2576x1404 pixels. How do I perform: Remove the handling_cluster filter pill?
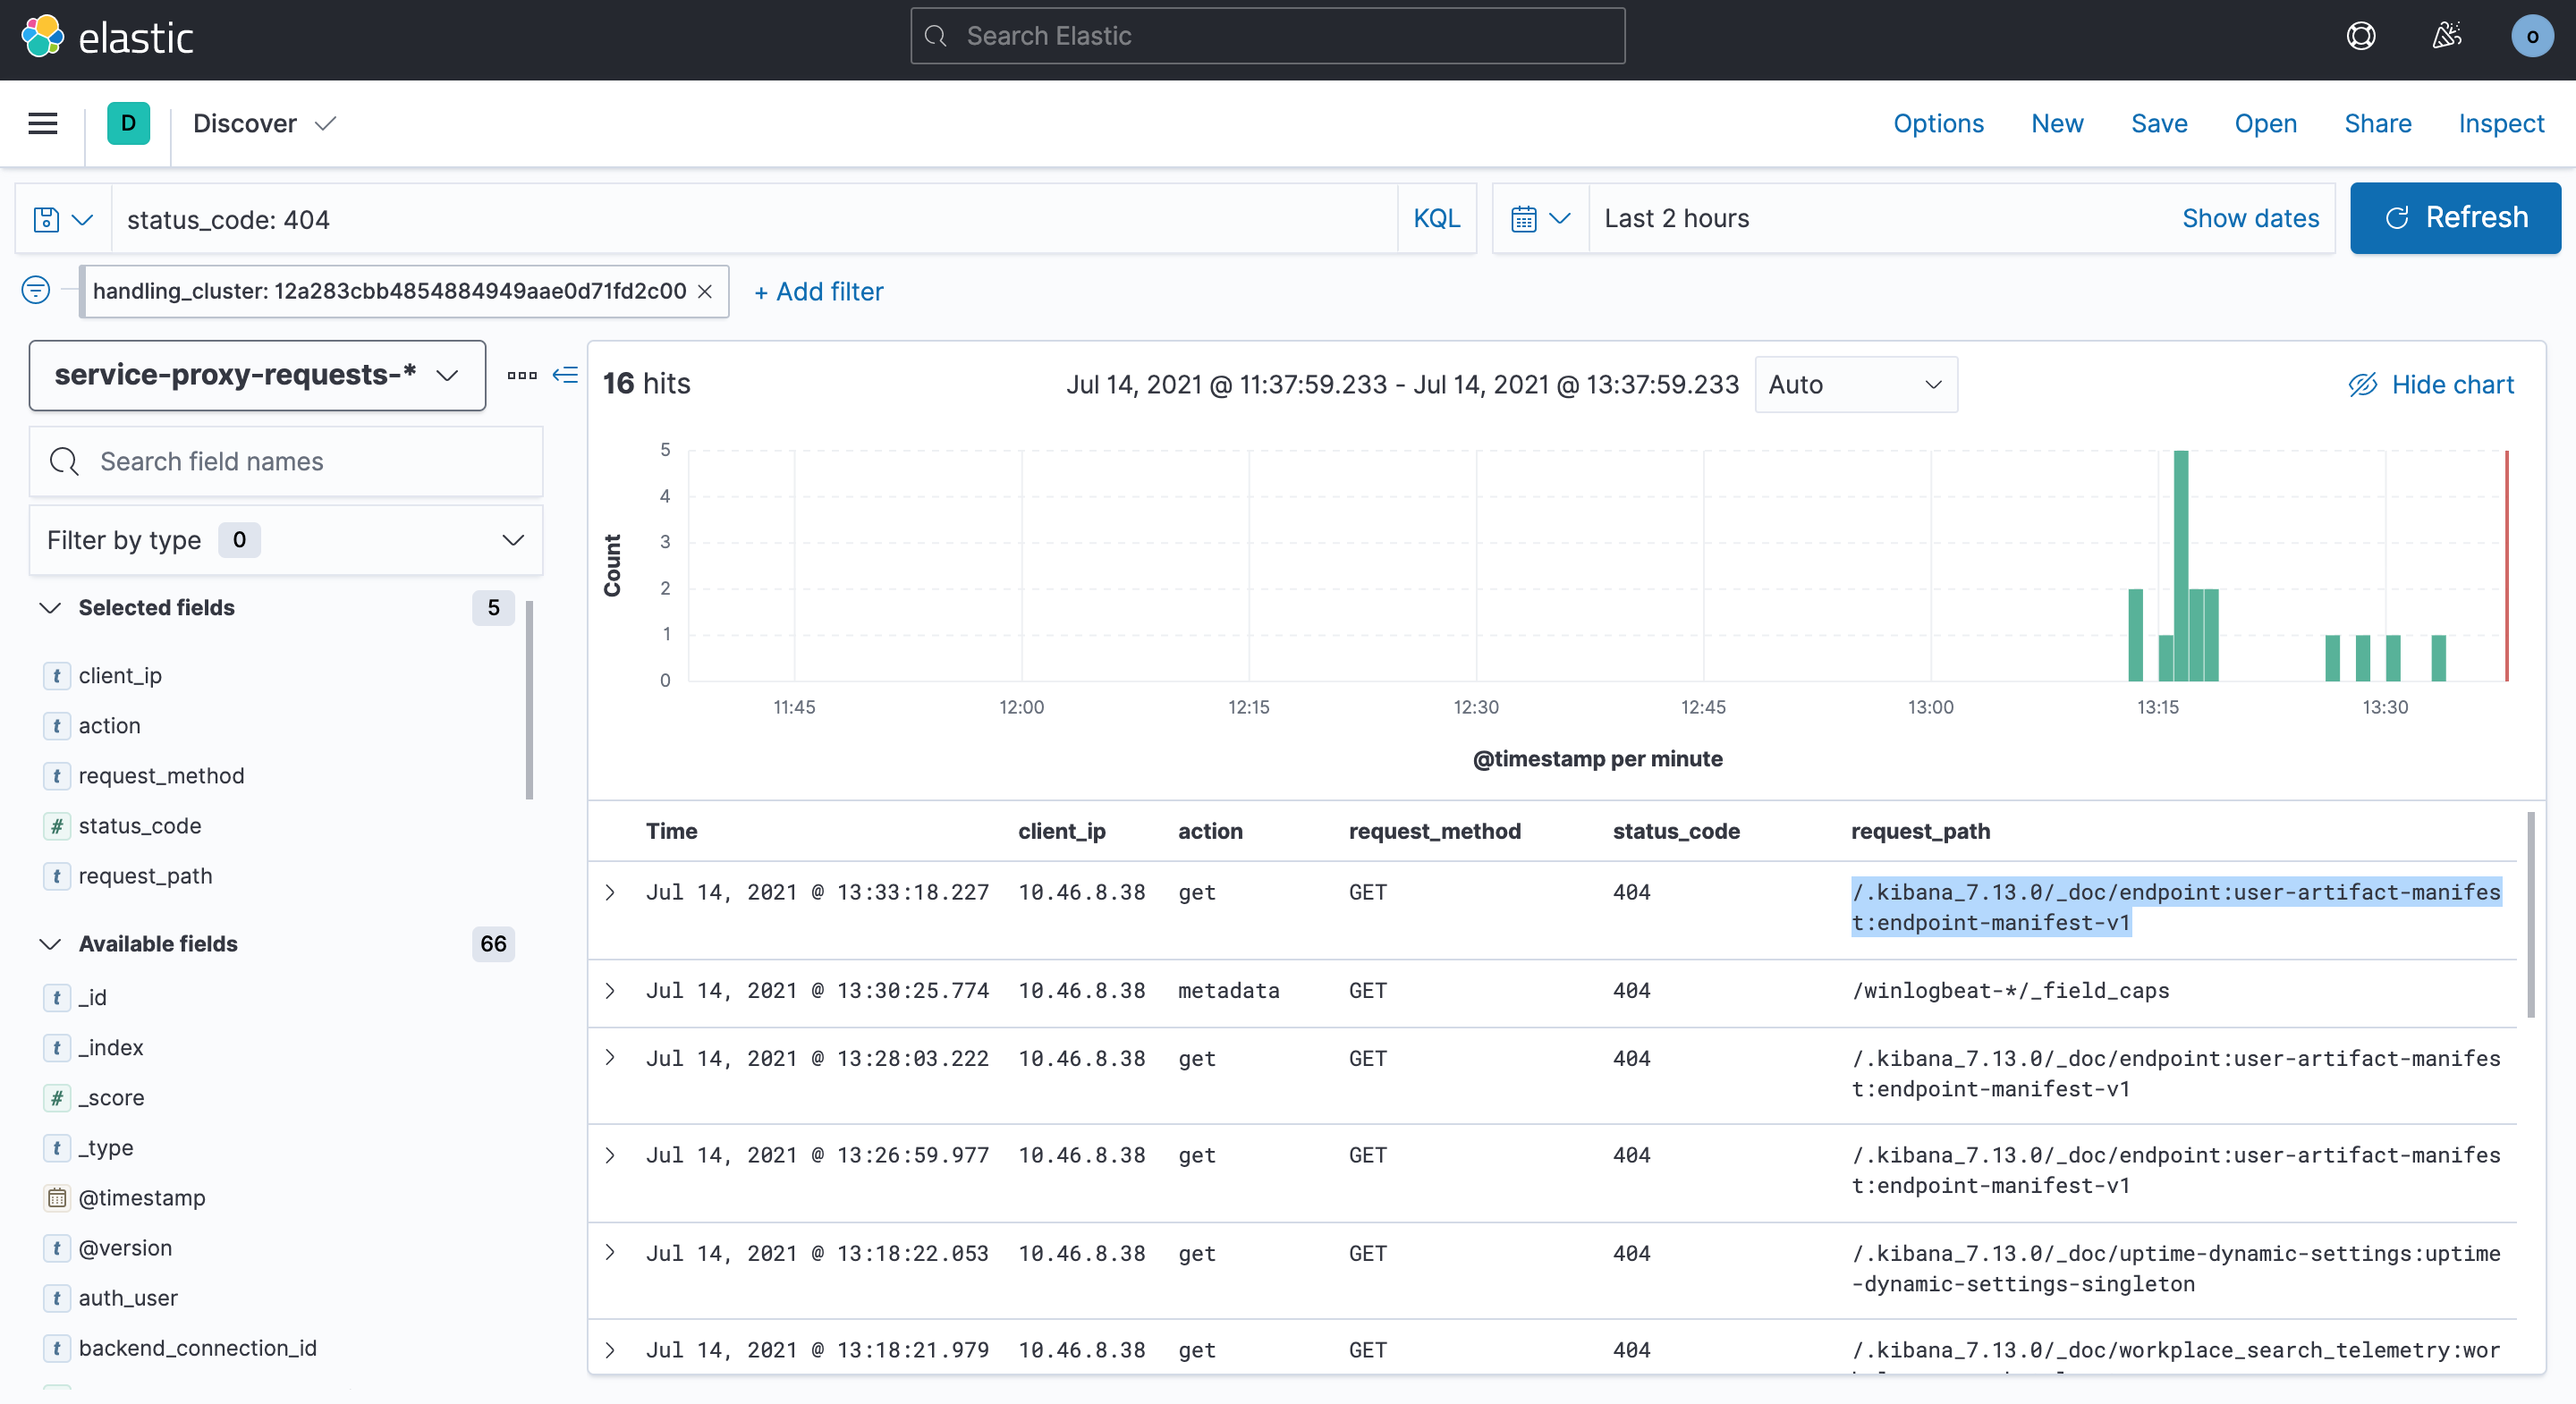[706, 291]
